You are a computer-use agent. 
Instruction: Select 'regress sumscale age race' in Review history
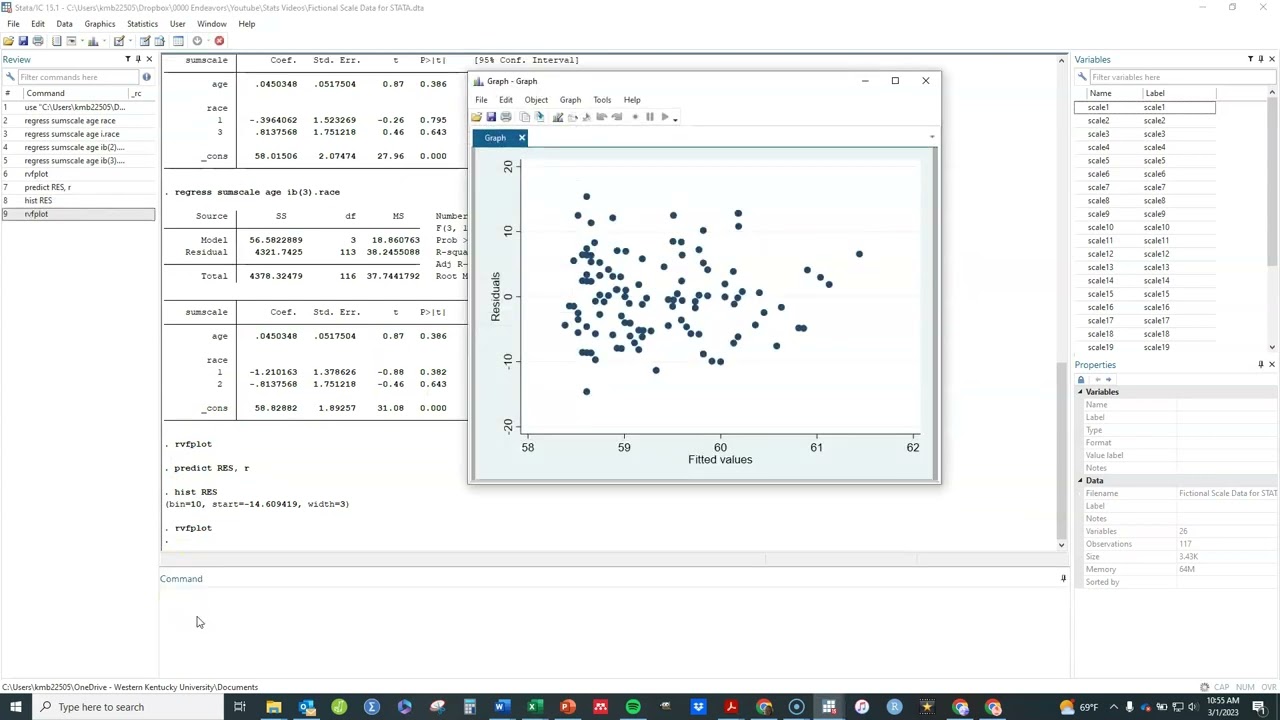(x=78, y=120)
